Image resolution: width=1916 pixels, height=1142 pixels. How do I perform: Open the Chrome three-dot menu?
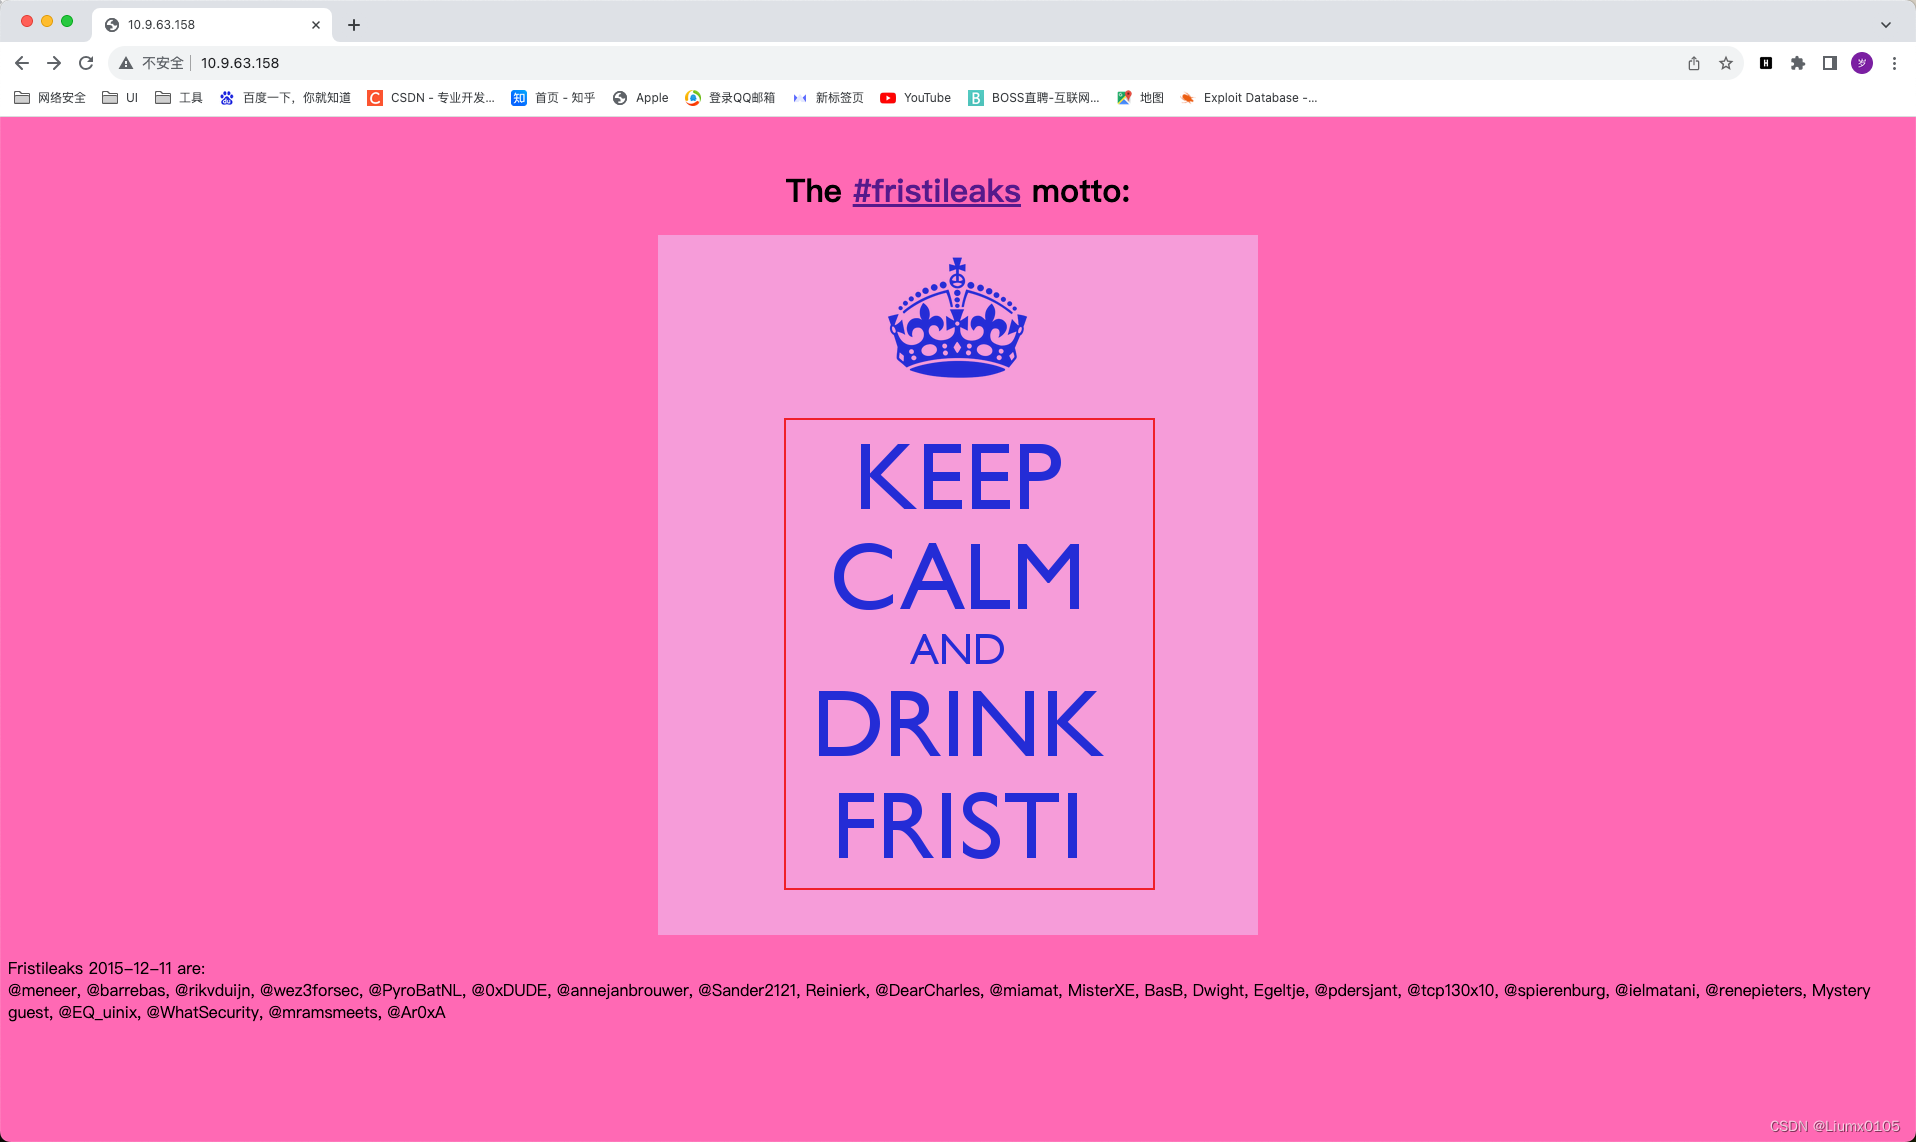point(1894,63)
